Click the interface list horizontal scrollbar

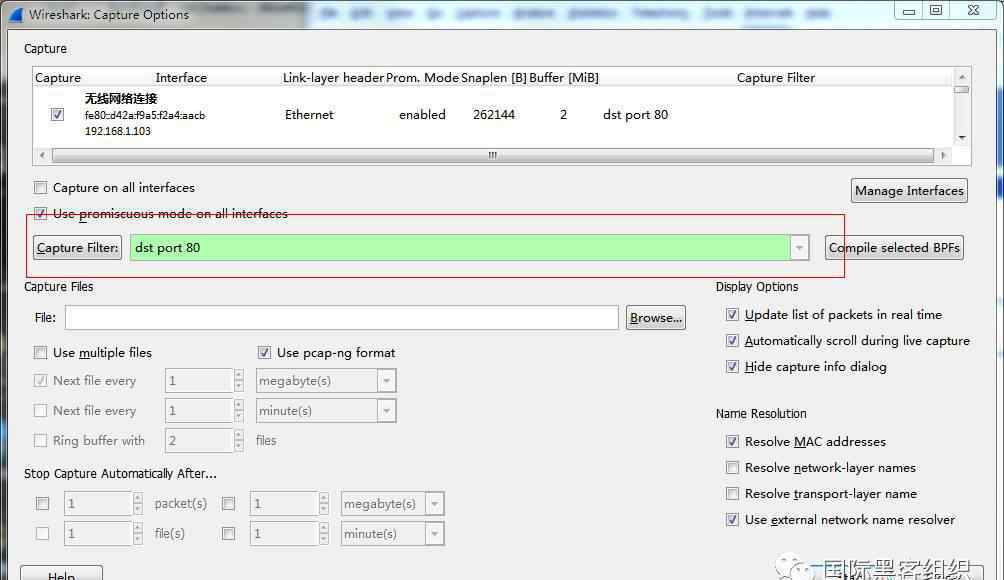point(492,155)
